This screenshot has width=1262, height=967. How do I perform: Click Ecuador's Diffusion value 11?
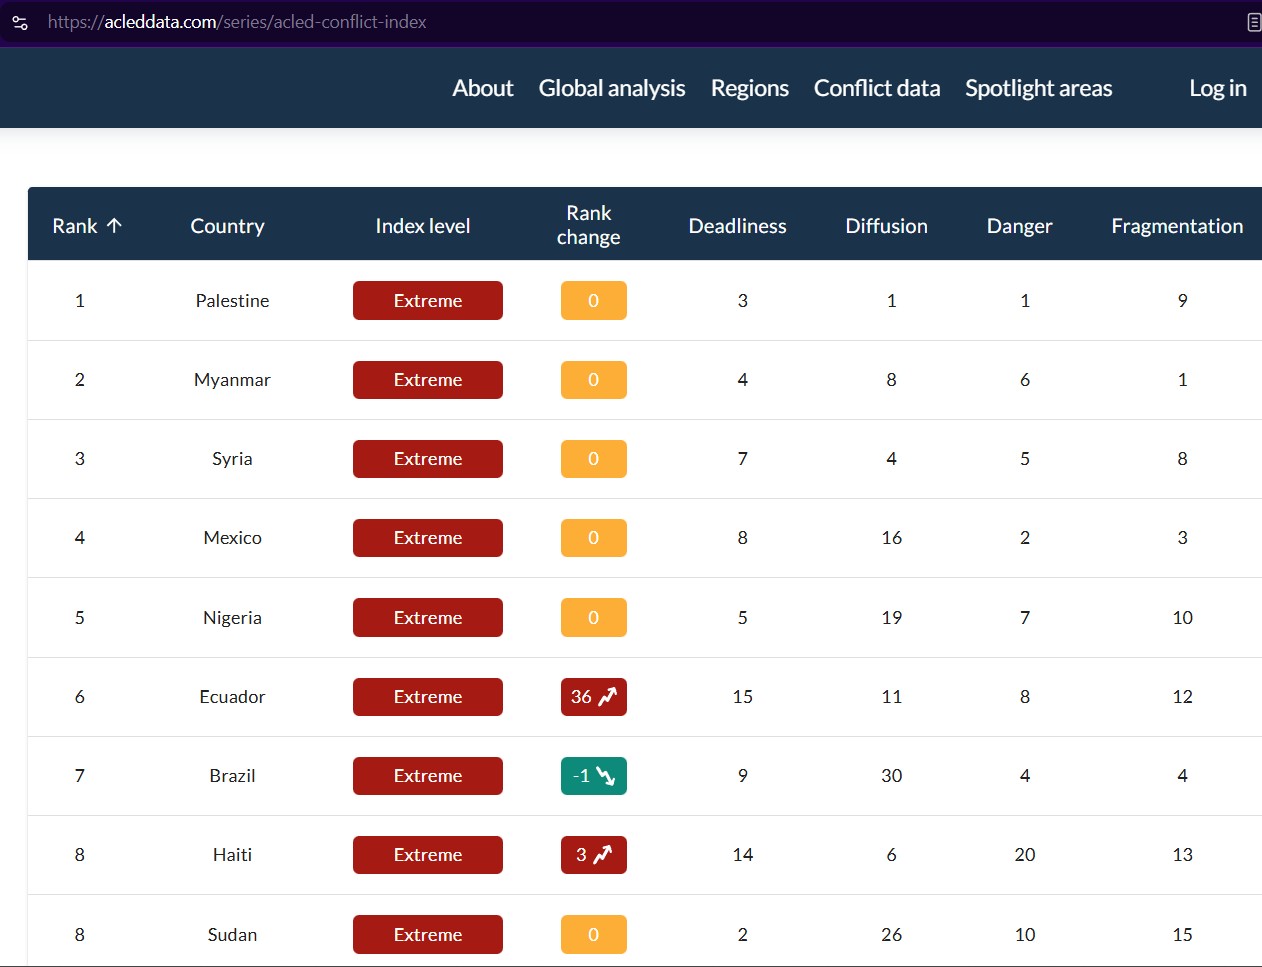click(x=892, y=697)
